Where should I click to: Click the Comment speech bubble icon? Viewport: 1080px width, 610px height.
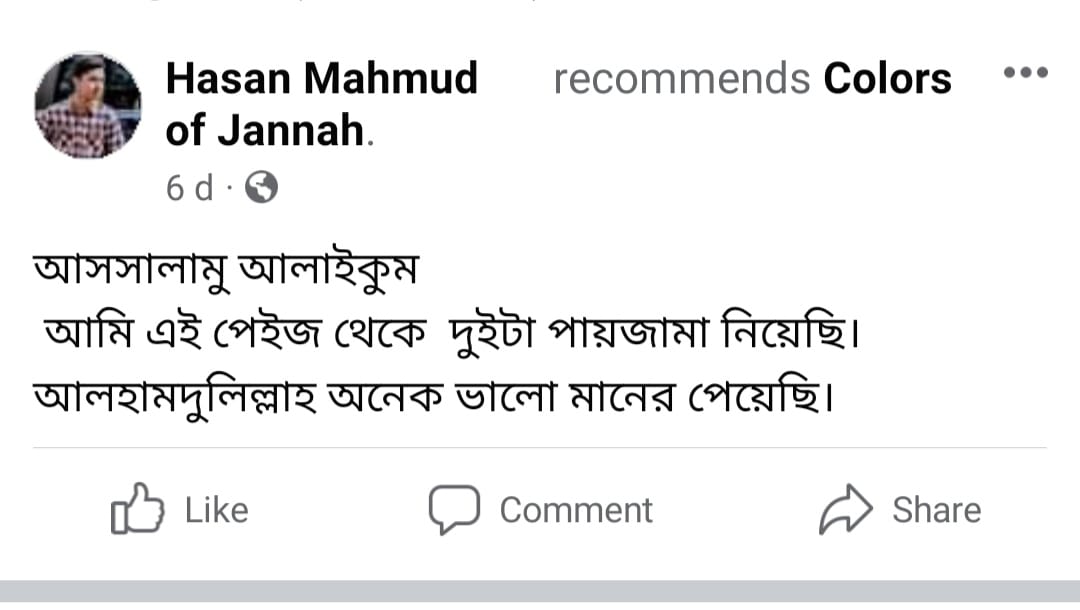click(x=454, y=508)
